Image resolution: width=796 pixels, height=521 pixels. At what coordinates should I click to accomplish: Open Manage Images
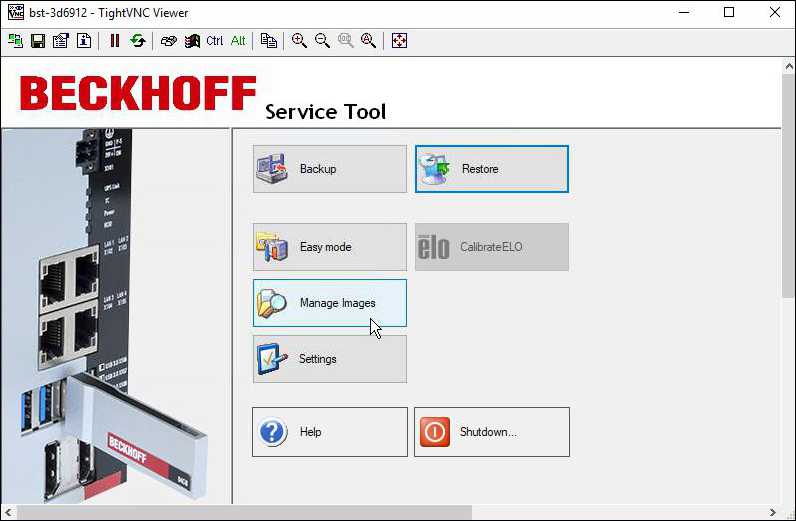point(330,303)
